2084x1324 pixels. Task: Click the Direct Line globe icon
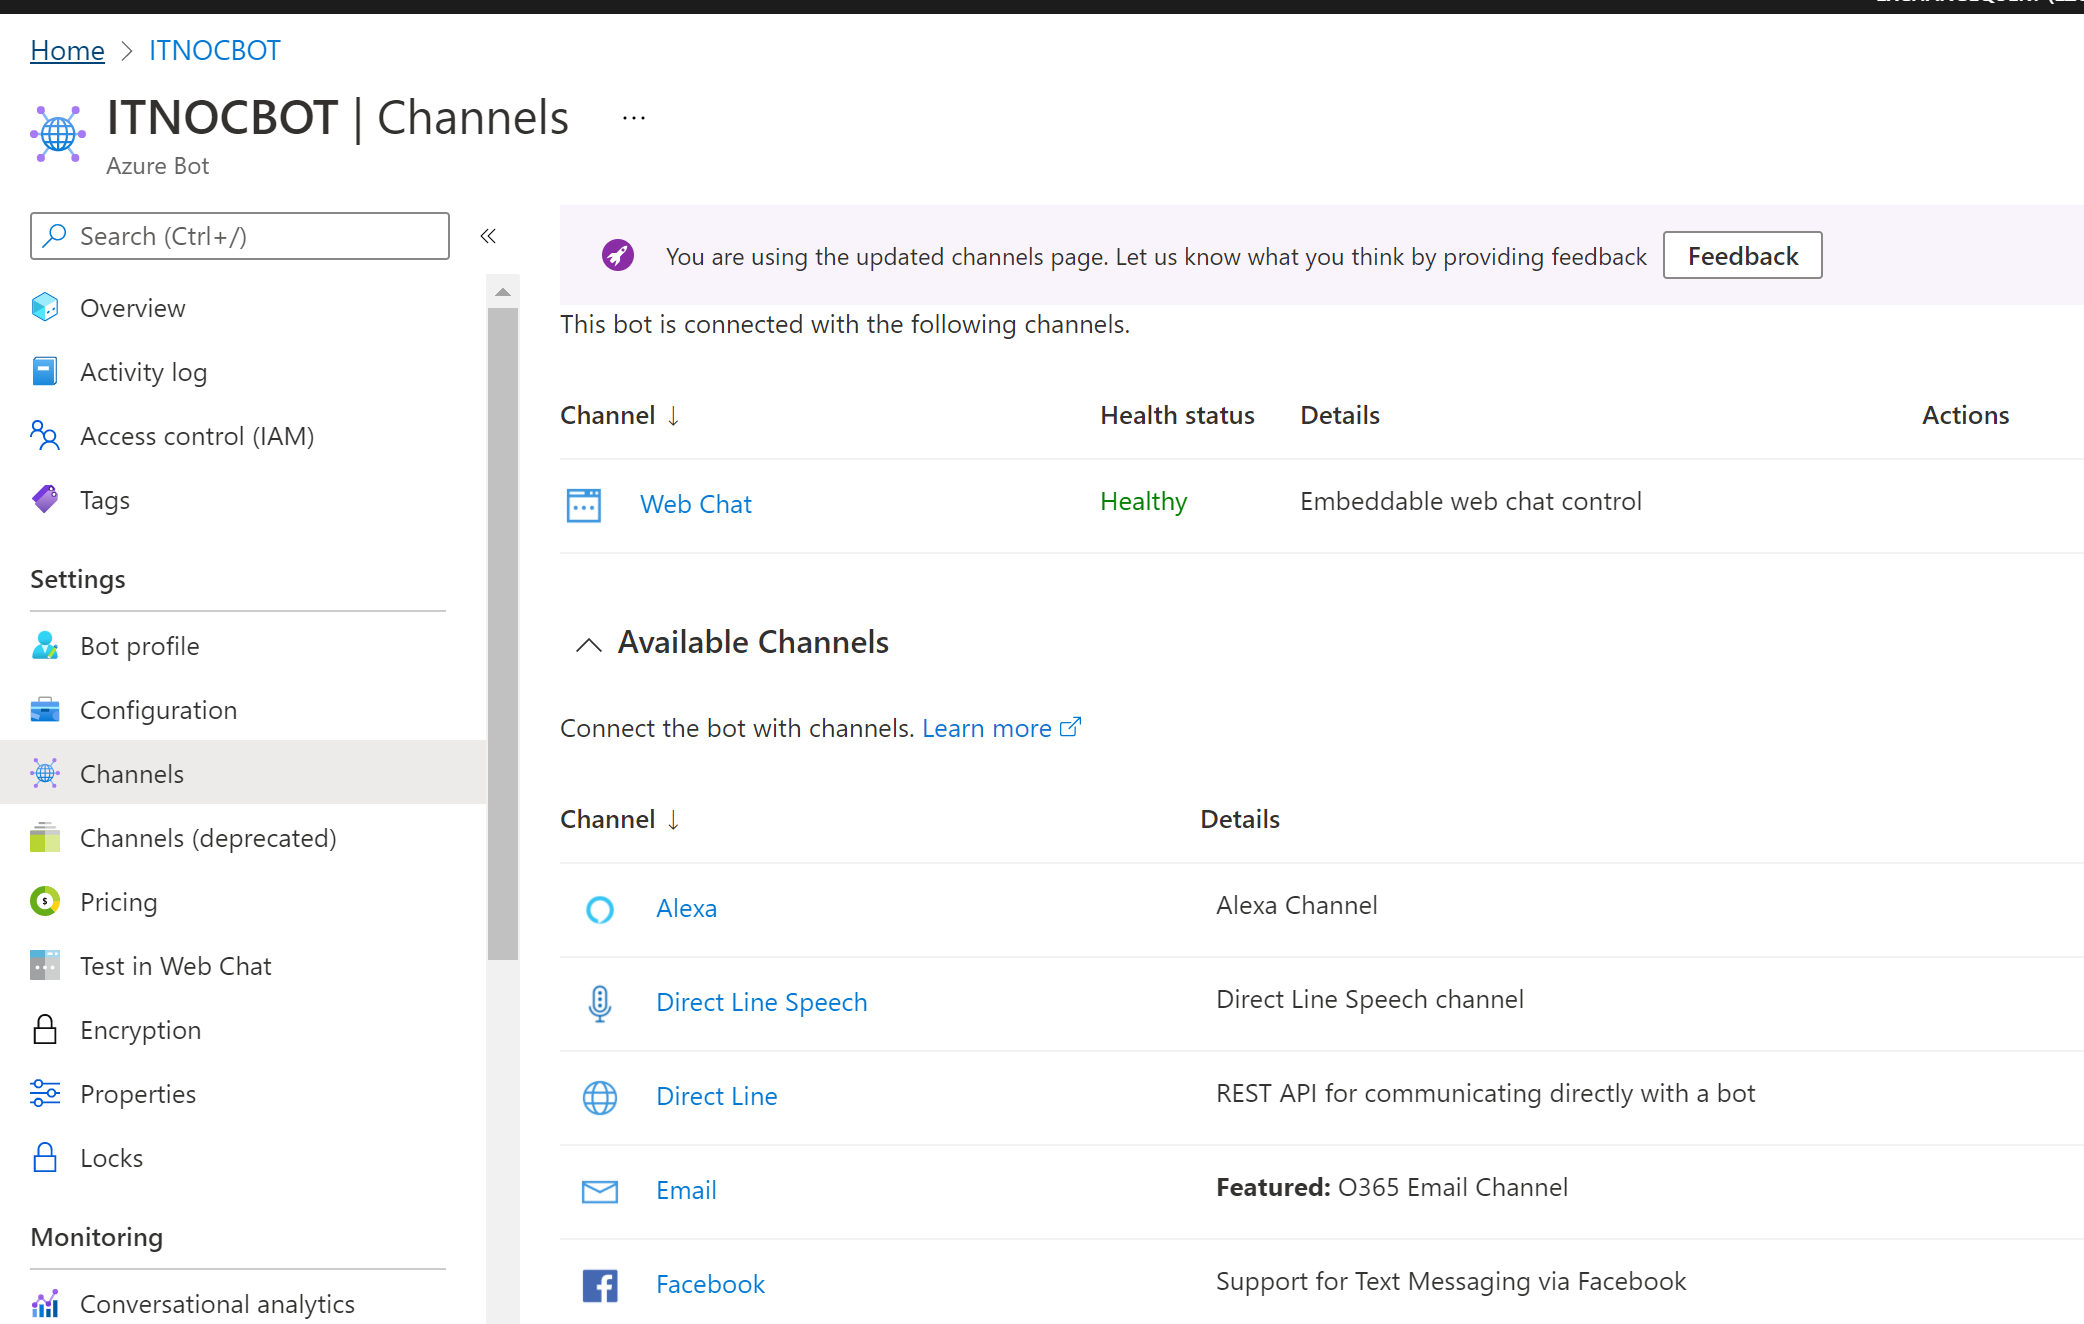point(599,1097)
